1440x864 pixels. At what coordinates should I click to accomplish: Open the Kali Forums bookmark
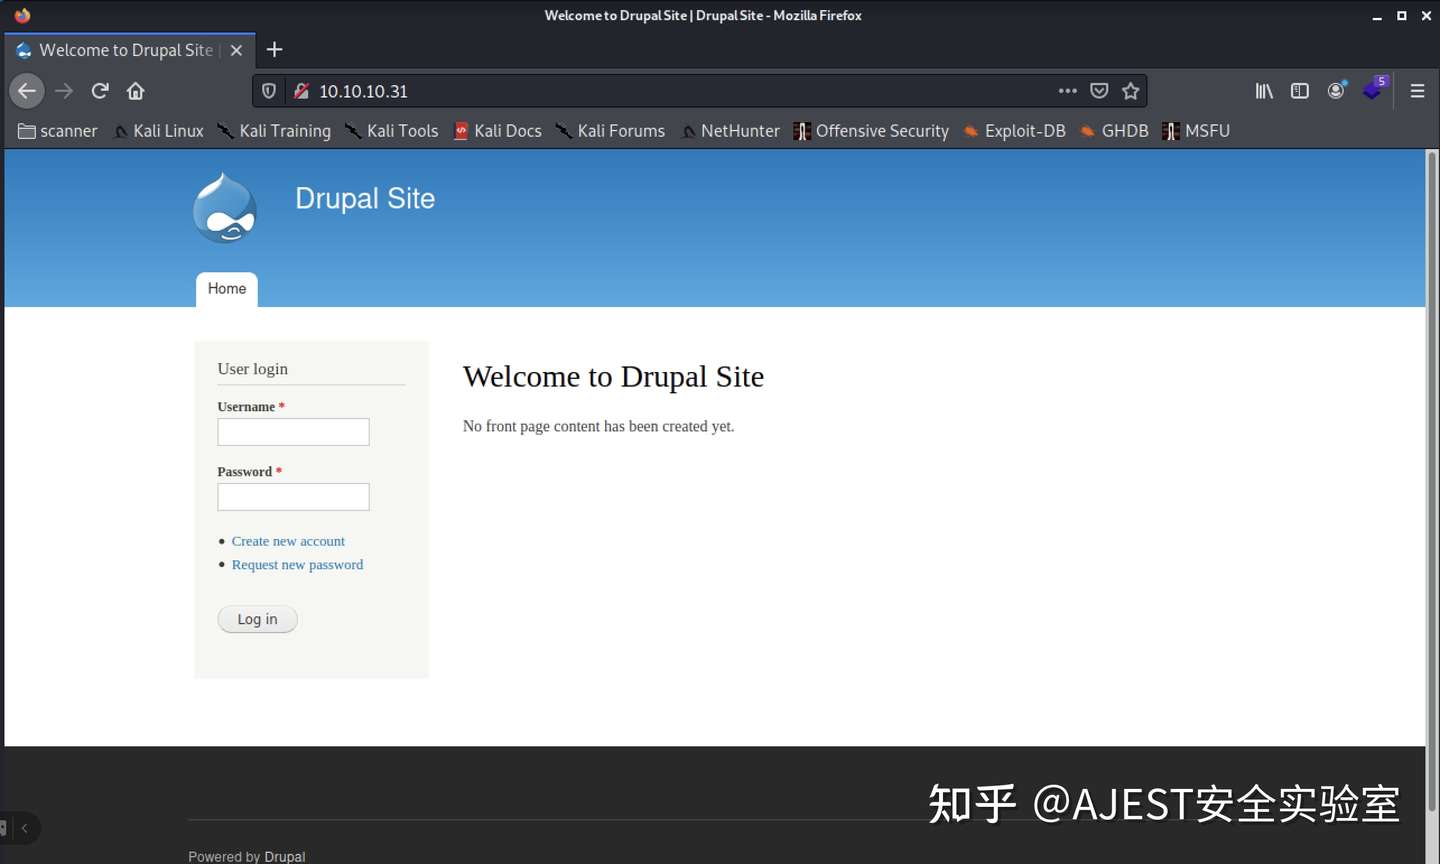click(x=610, y=131)
